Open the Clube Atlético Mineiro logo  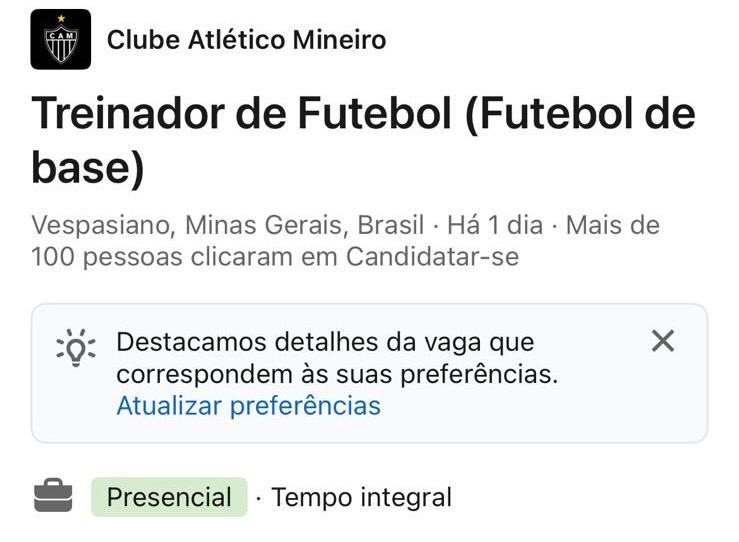(x=61, y=40)
